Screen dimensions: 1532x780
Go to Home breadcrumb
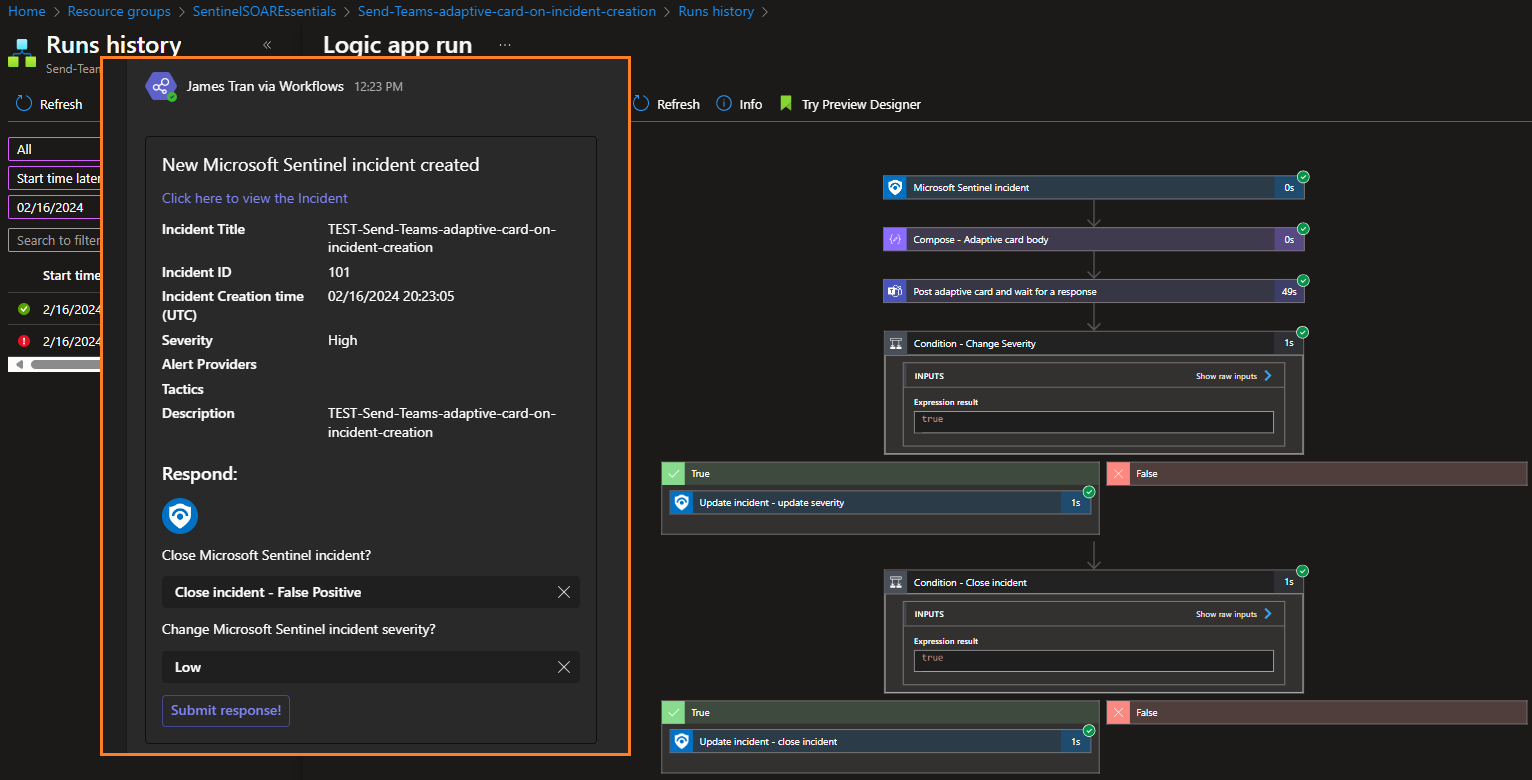click(26, 11)
